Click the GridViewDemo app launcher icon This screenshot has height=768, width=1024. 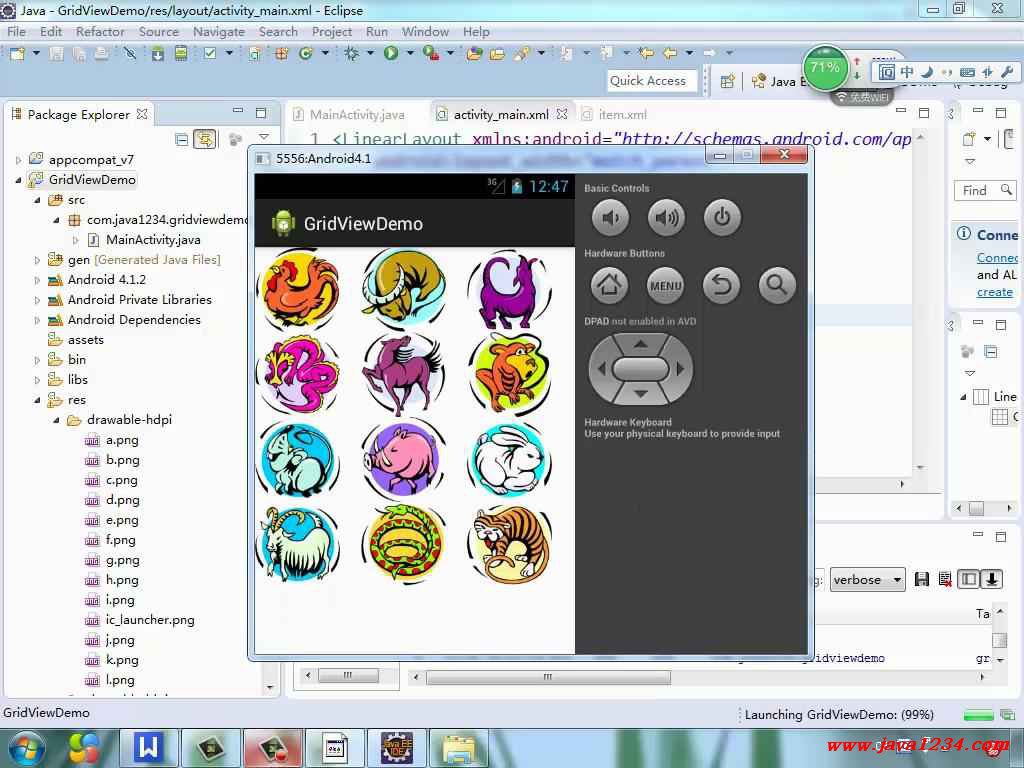tap(283, 223)
